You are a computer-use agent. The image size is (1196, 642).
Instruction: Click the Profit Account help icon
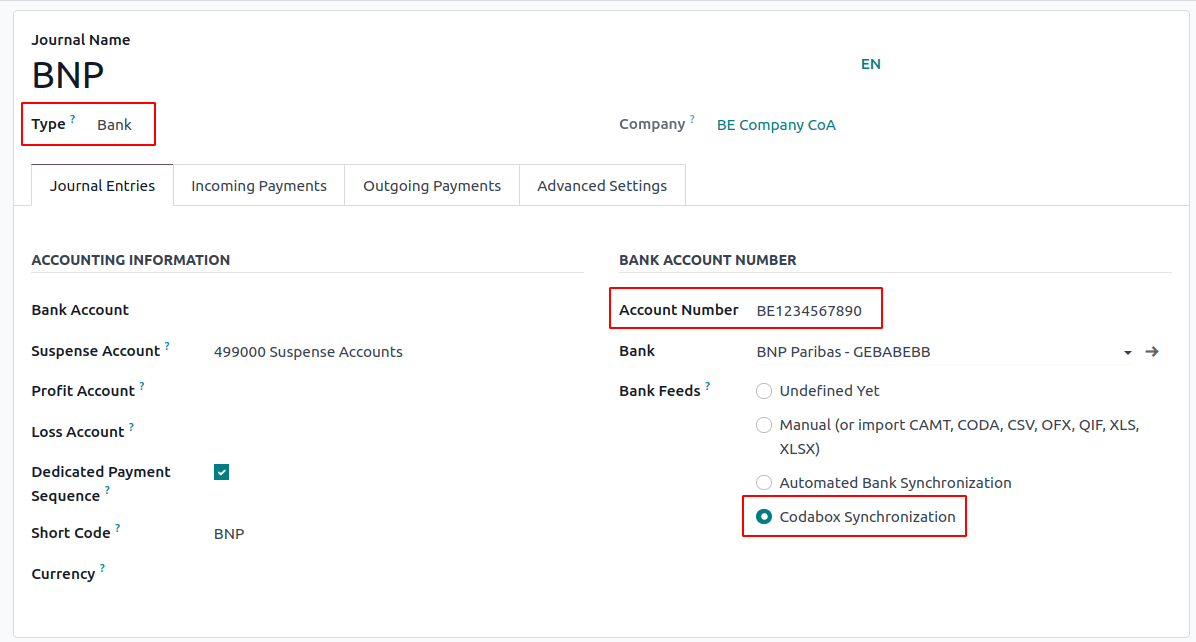[x=142, y=386]
